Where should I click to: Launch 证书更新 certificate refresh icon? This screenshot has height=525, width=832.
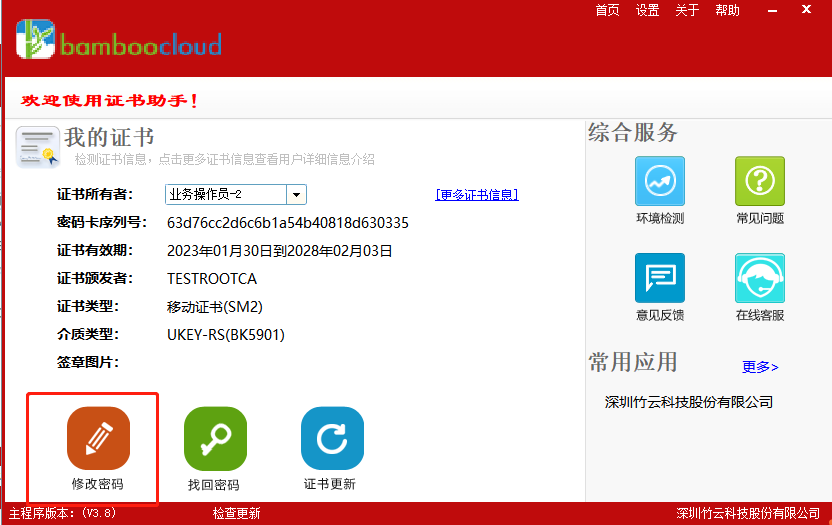tap(332, 439)
